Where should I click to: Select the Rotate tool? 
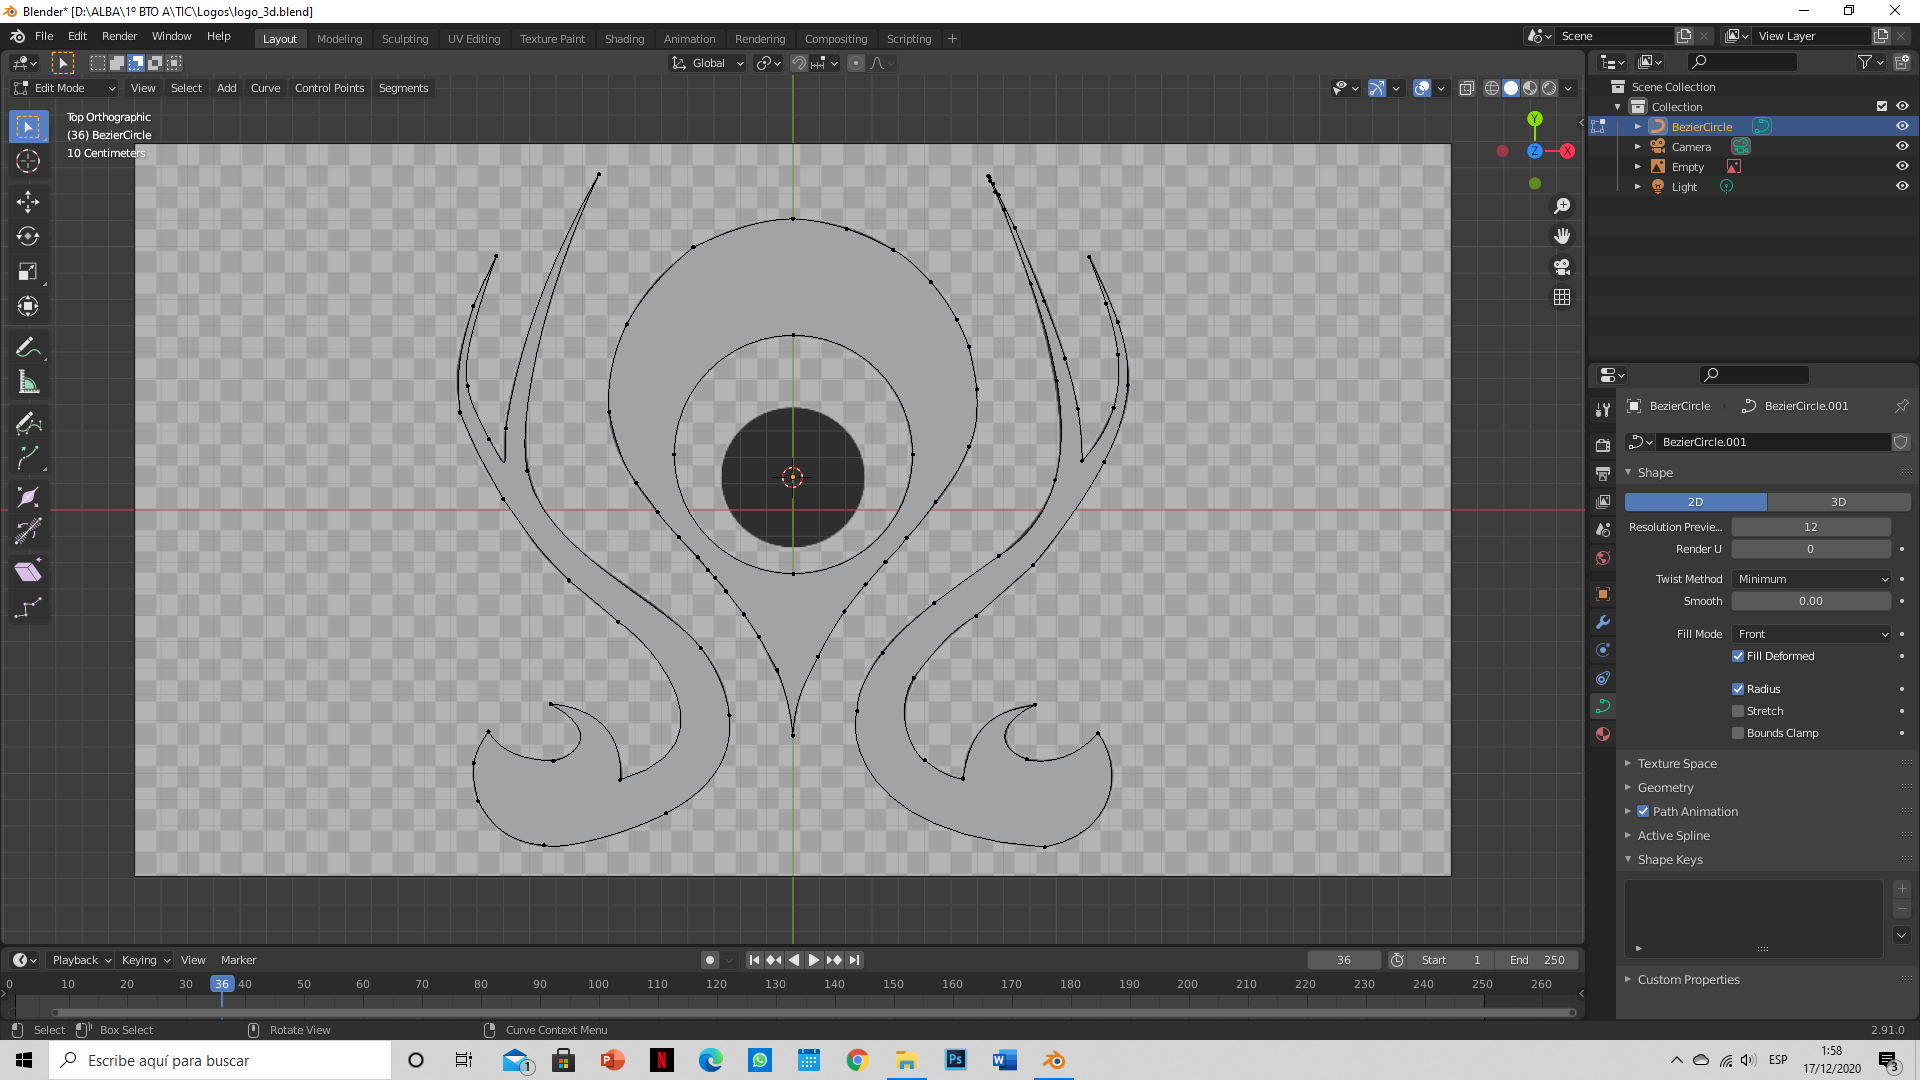coord(28,237)
